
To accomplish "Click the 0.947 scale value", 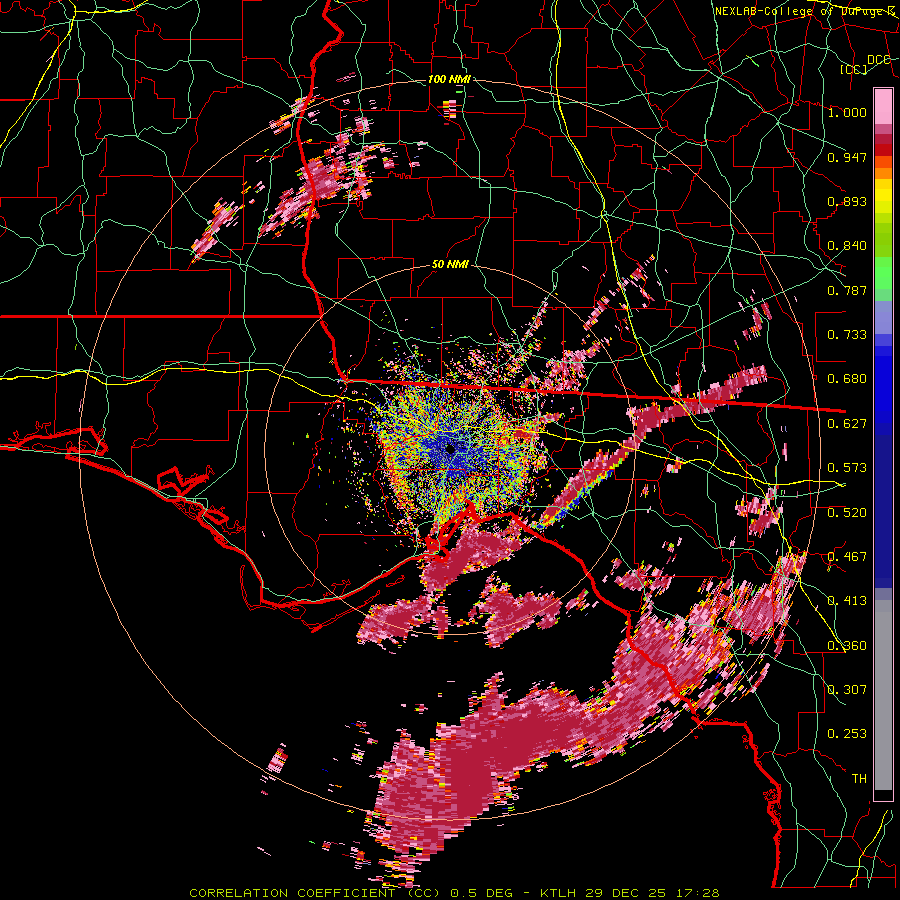I will (x=847, y=157).
